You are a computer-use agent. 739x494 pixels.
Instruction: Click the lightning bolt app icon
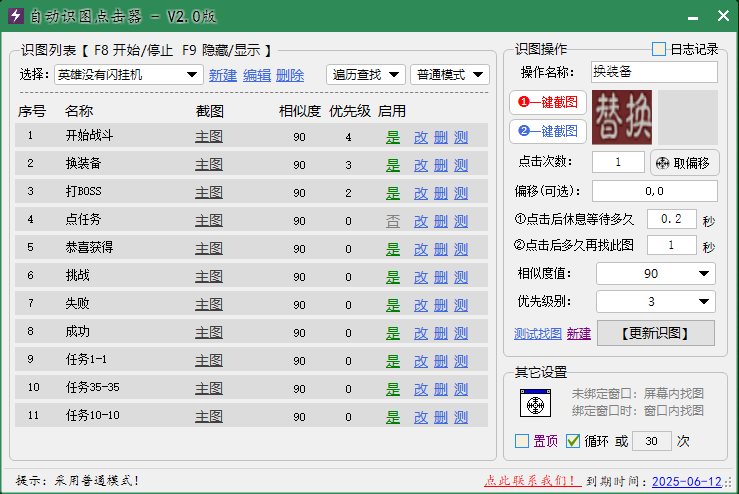click(15, 16)
